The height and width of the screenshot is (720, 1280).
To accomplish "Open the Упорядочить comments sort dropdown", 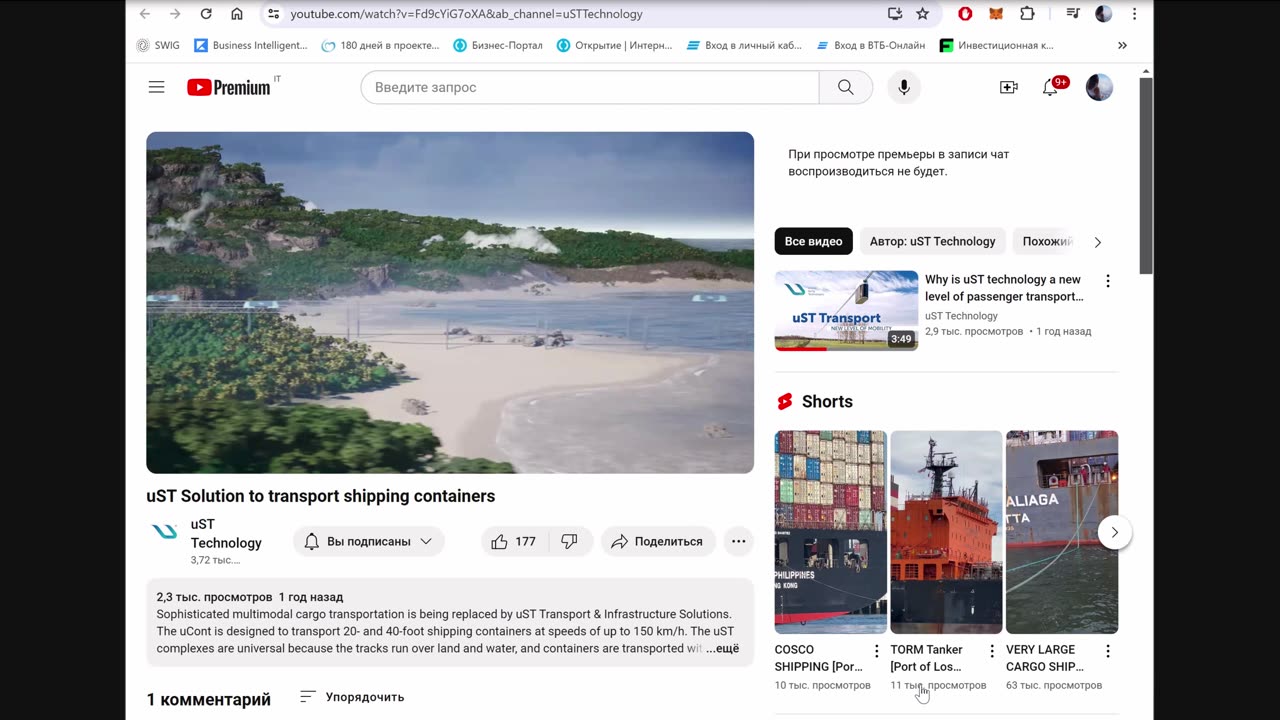I will pyautogui.click(x=351, y=697).
